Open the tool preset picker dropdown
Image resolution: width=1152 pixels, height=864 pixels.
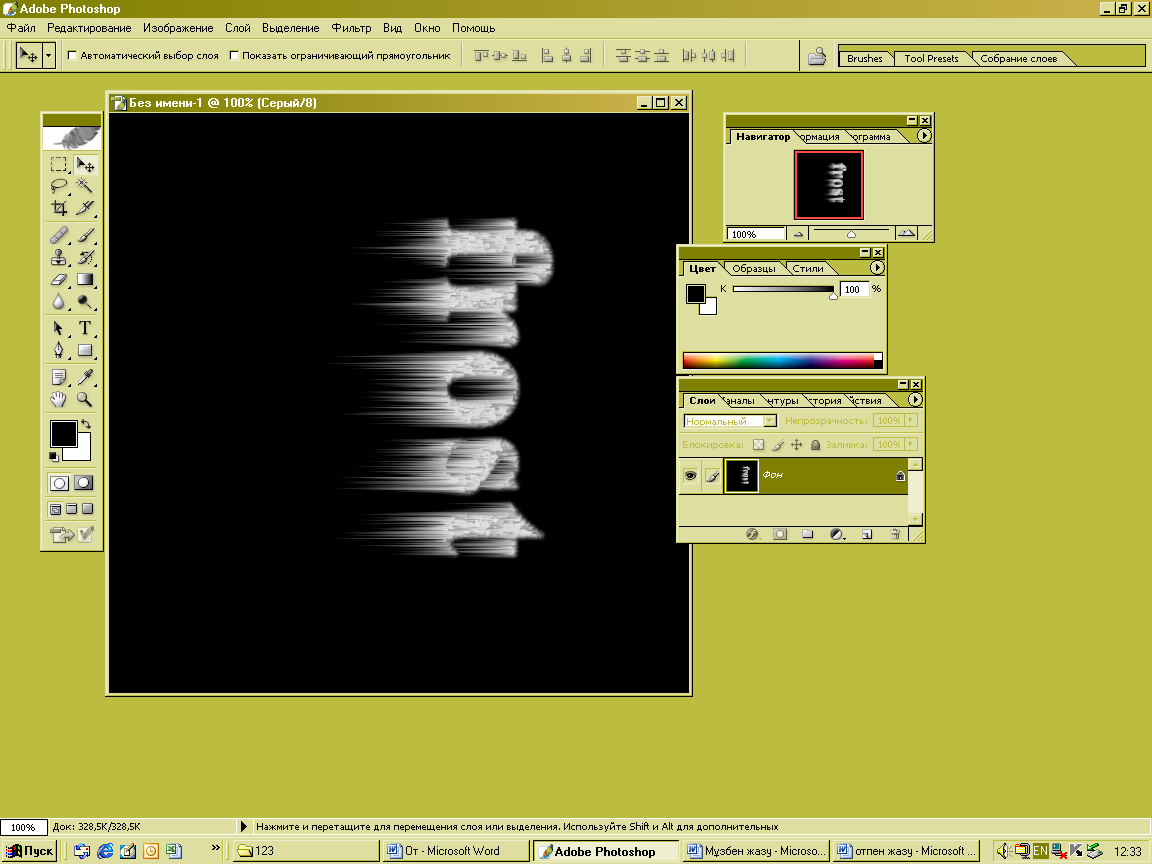[49, 55]
